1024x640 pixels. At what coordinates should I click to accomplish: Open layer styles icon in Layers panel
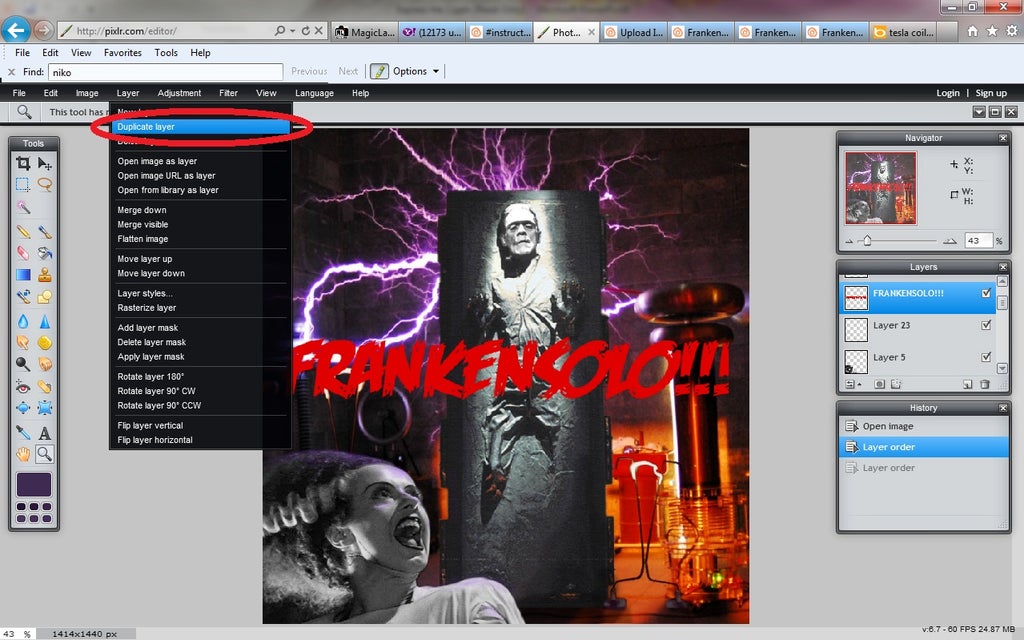(896, 385)
